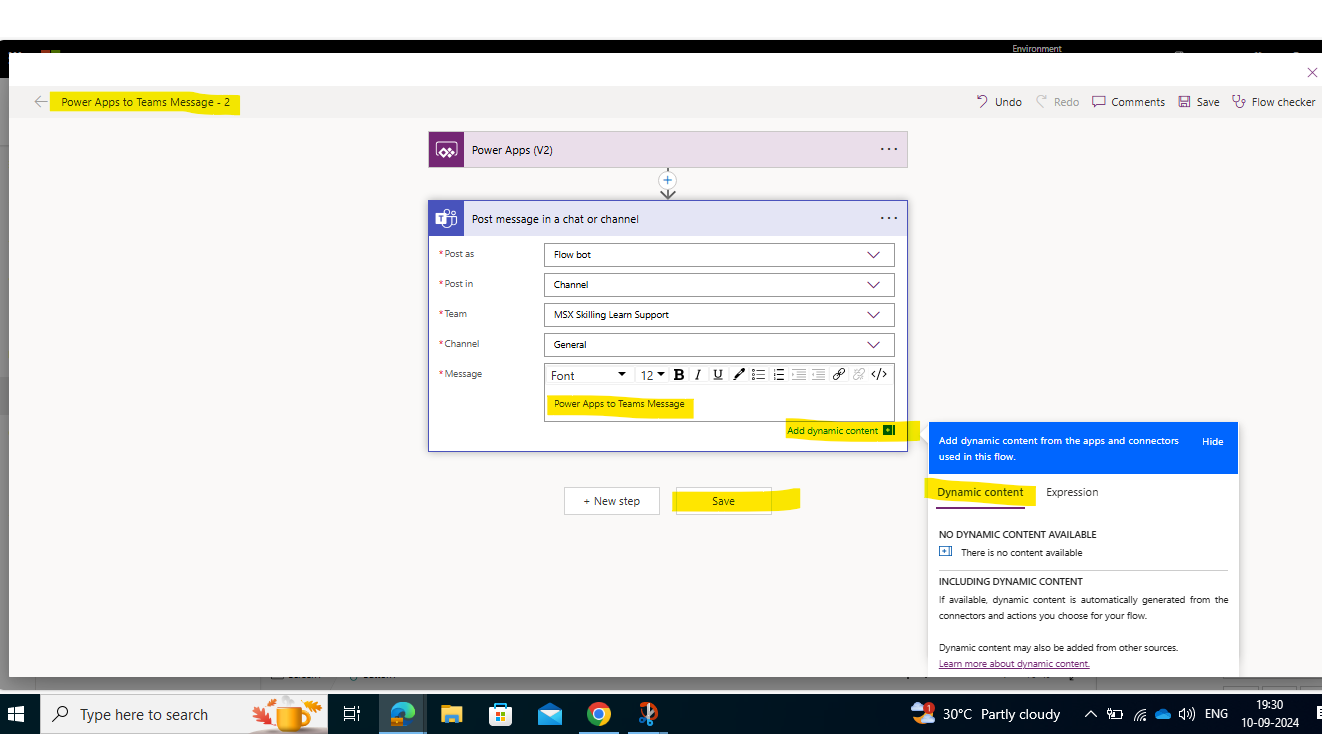Viewport: 1322px width, 734px height.
Task: Launch Google Chrome from the taskbar
Action: [599, 714]
